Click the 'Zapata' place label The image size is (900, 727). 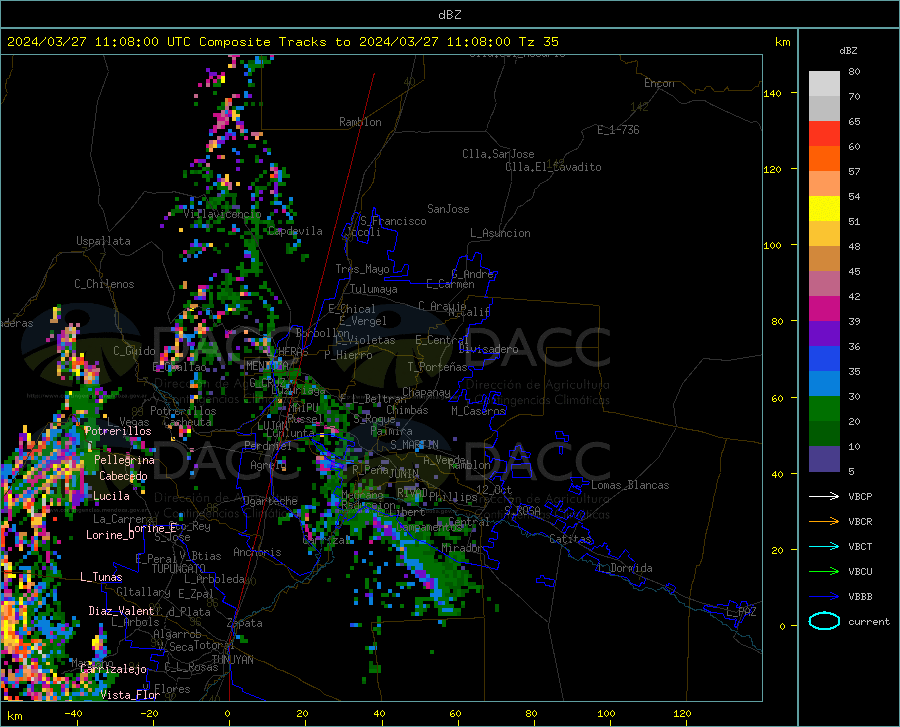pos(245,623)
